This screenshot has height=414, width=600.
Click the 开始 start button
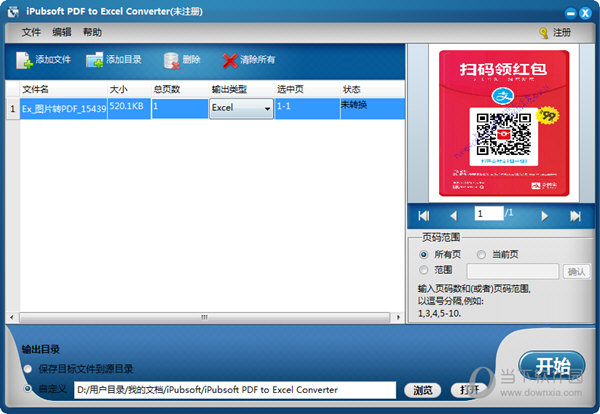pos(552,366)
